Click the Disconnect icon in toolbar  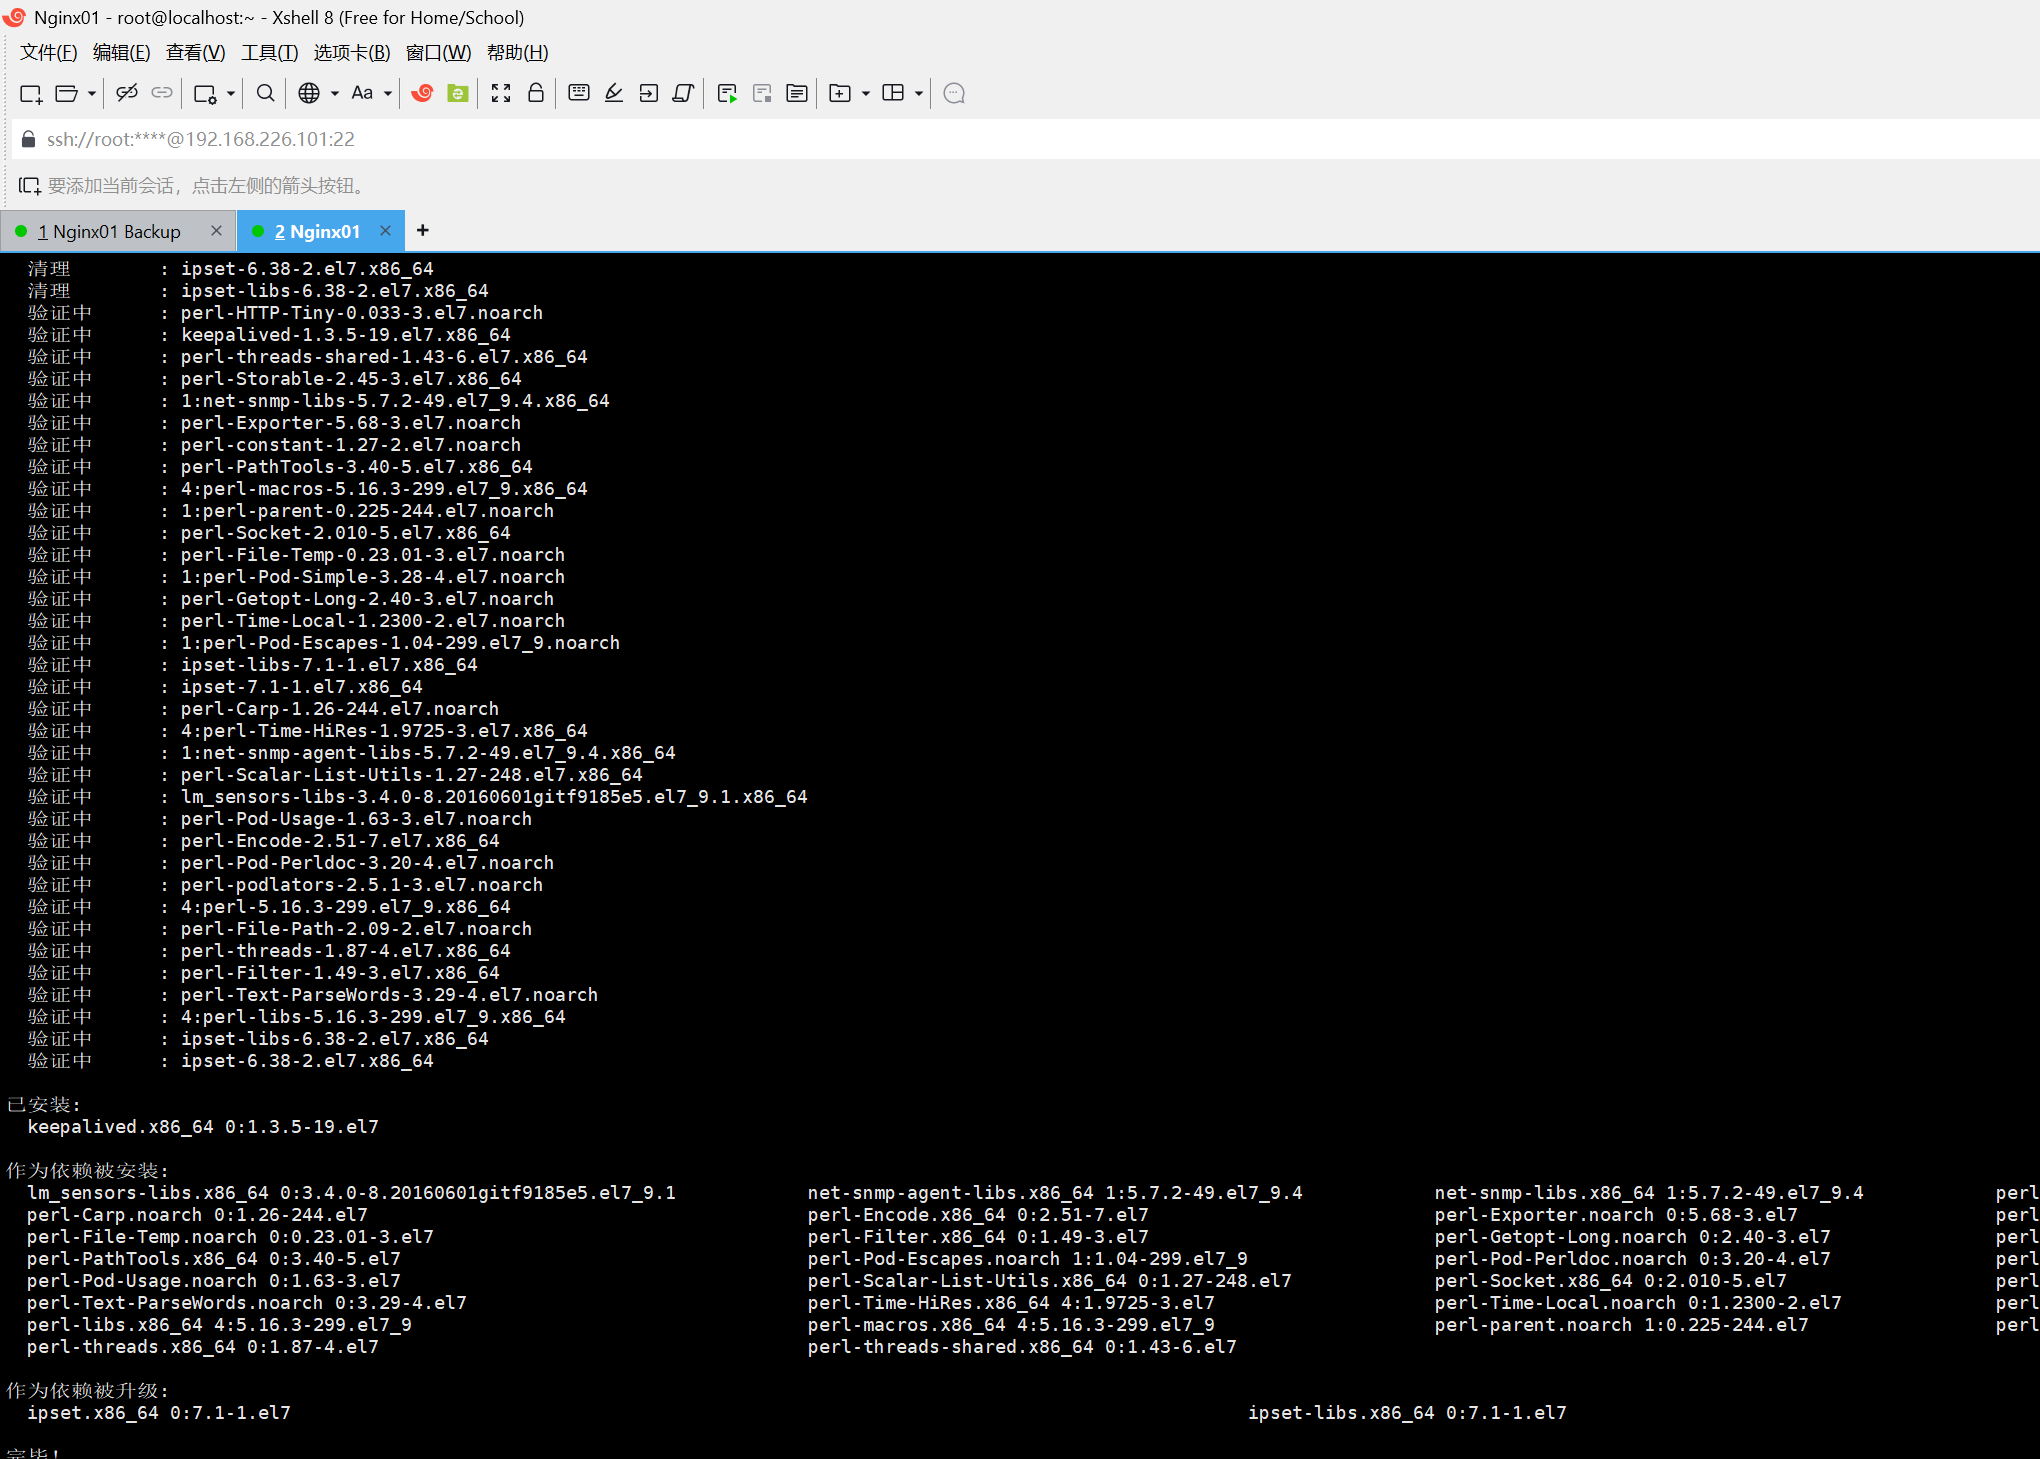click(126, 93)
